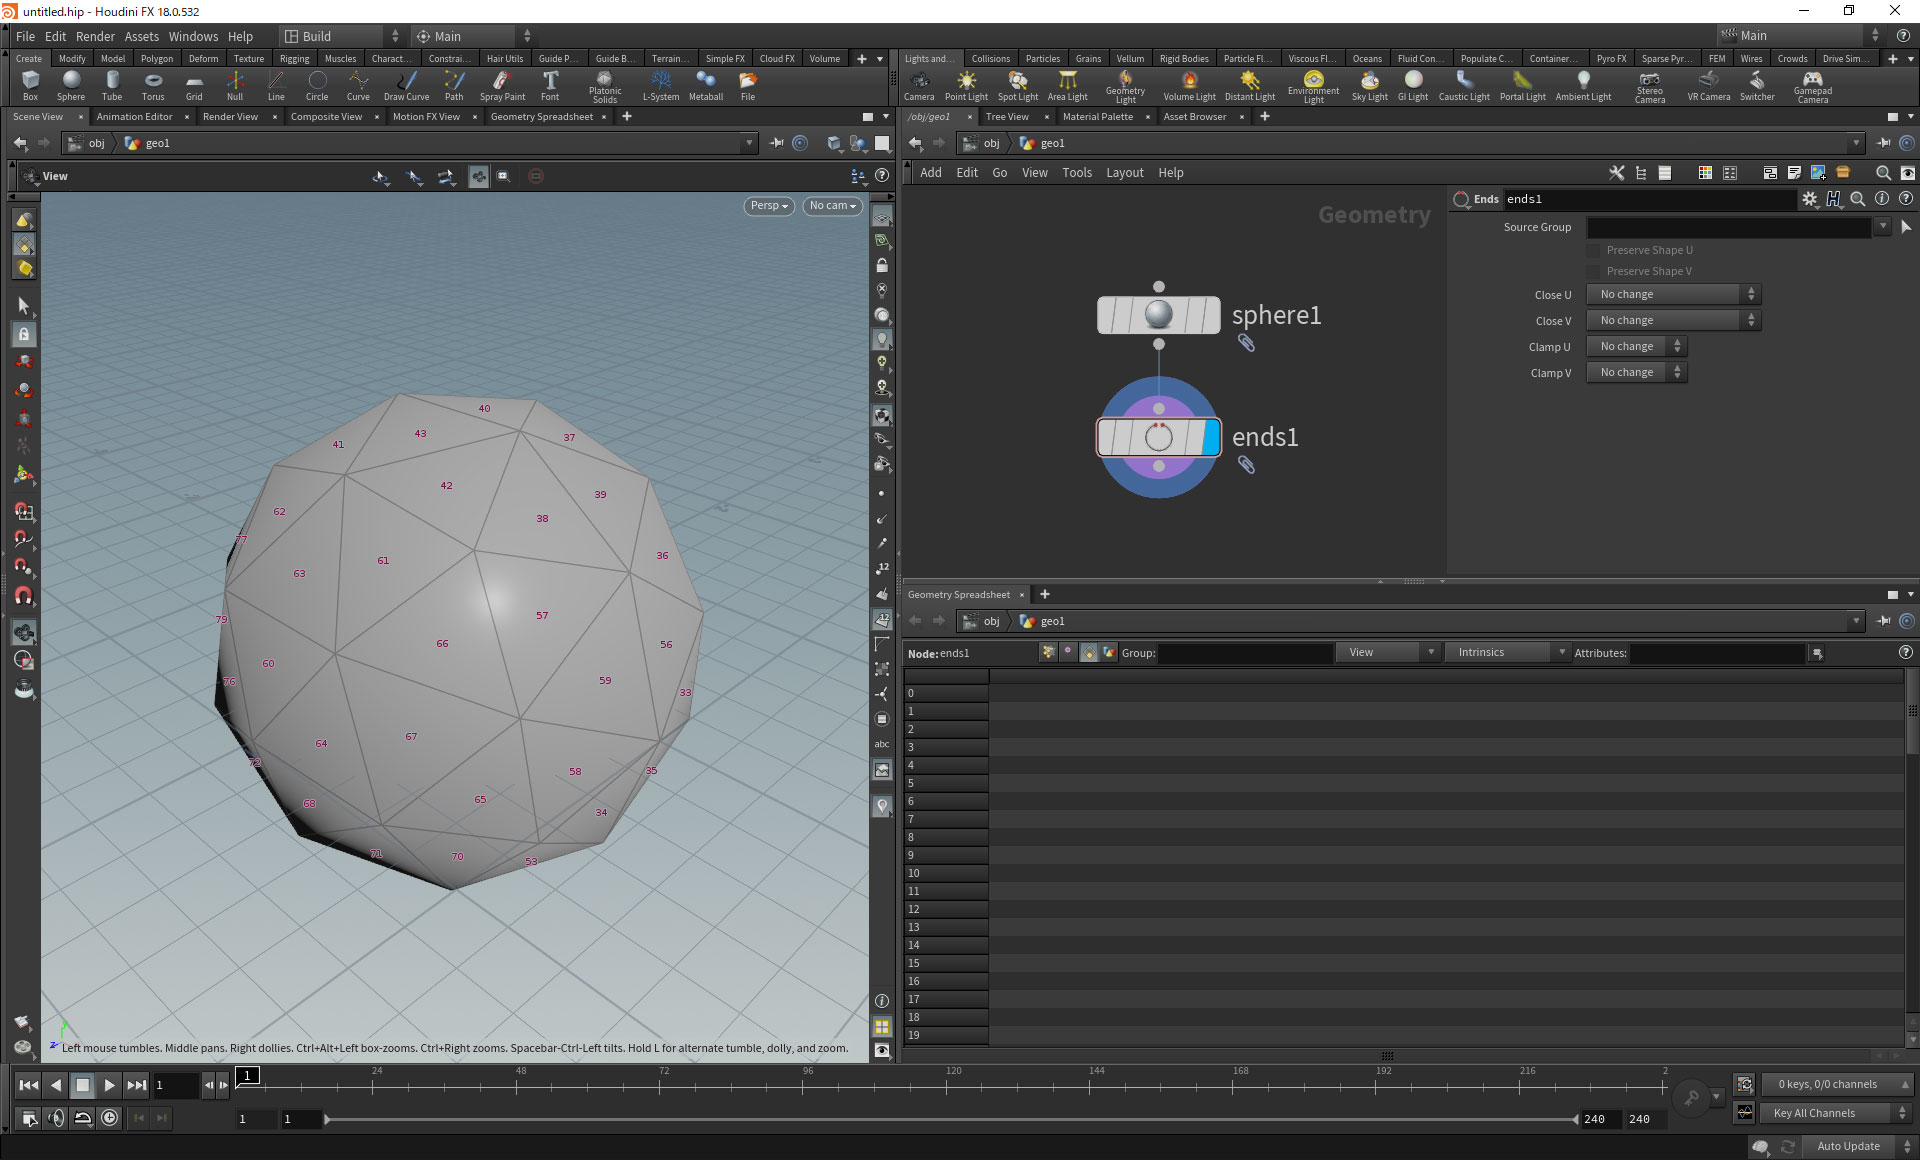Add an Environment Light from shelf
Screen dimensions: 1920x1160
pyautogui.click(x=1313, y=87)
